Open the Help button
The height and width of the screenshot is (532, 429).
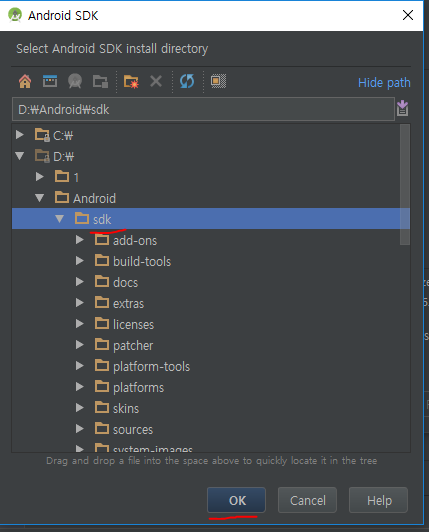click(x=379, y=500)
